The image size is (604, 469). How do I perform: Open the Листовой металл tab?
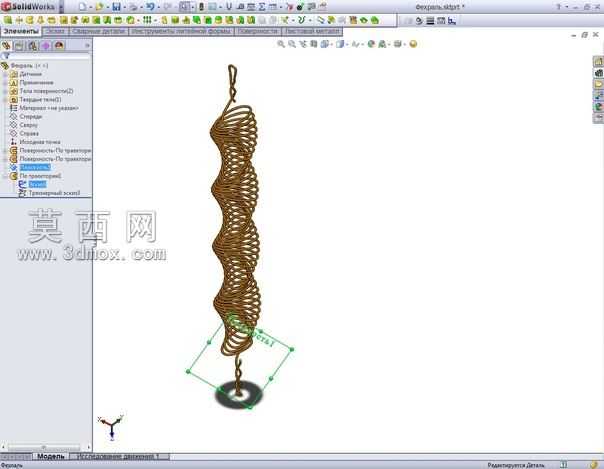click(x=312, y=31)
